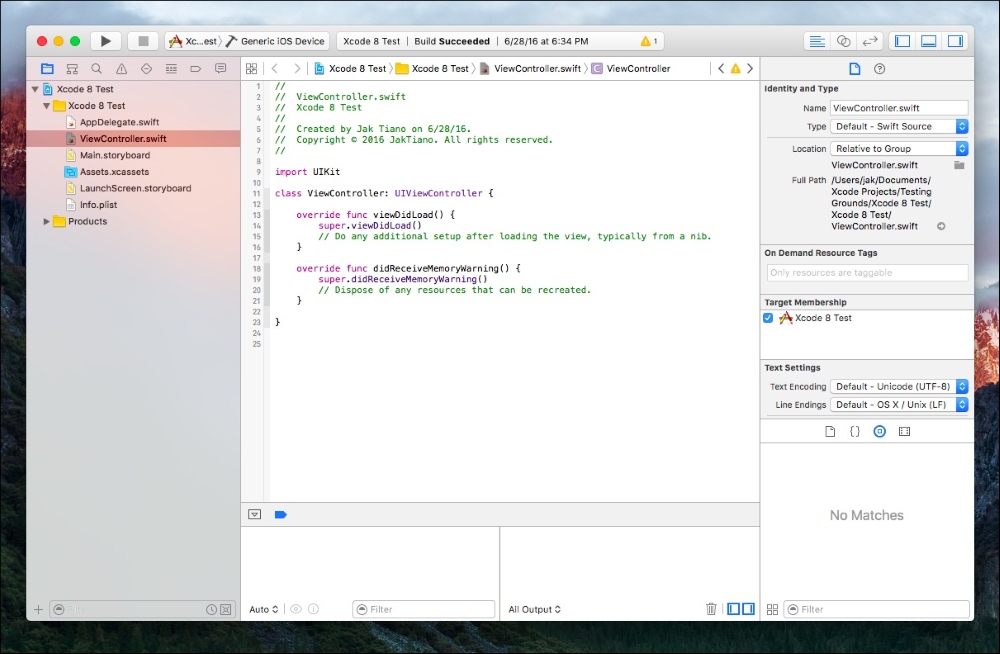Image resolution: width=1000 pixels, height=654 pixels.
Task: Click the variables Filter field
Action: click(423, 609)
